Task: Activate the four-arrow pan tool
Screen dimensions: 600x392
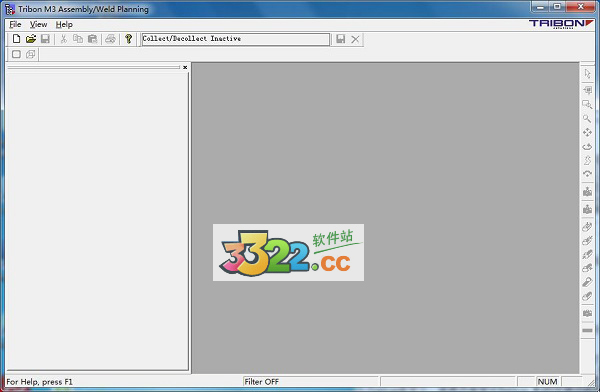Action: [587, 132]
